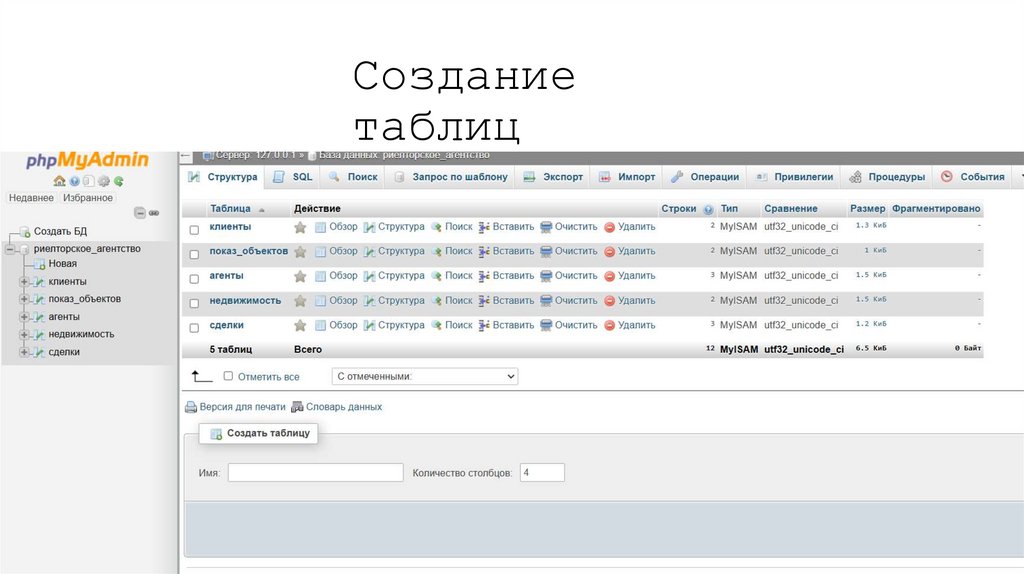The width and height of the screenshot is (1024, 574).
Task: Click the клиенты table icon in tree
Action: 39,282
